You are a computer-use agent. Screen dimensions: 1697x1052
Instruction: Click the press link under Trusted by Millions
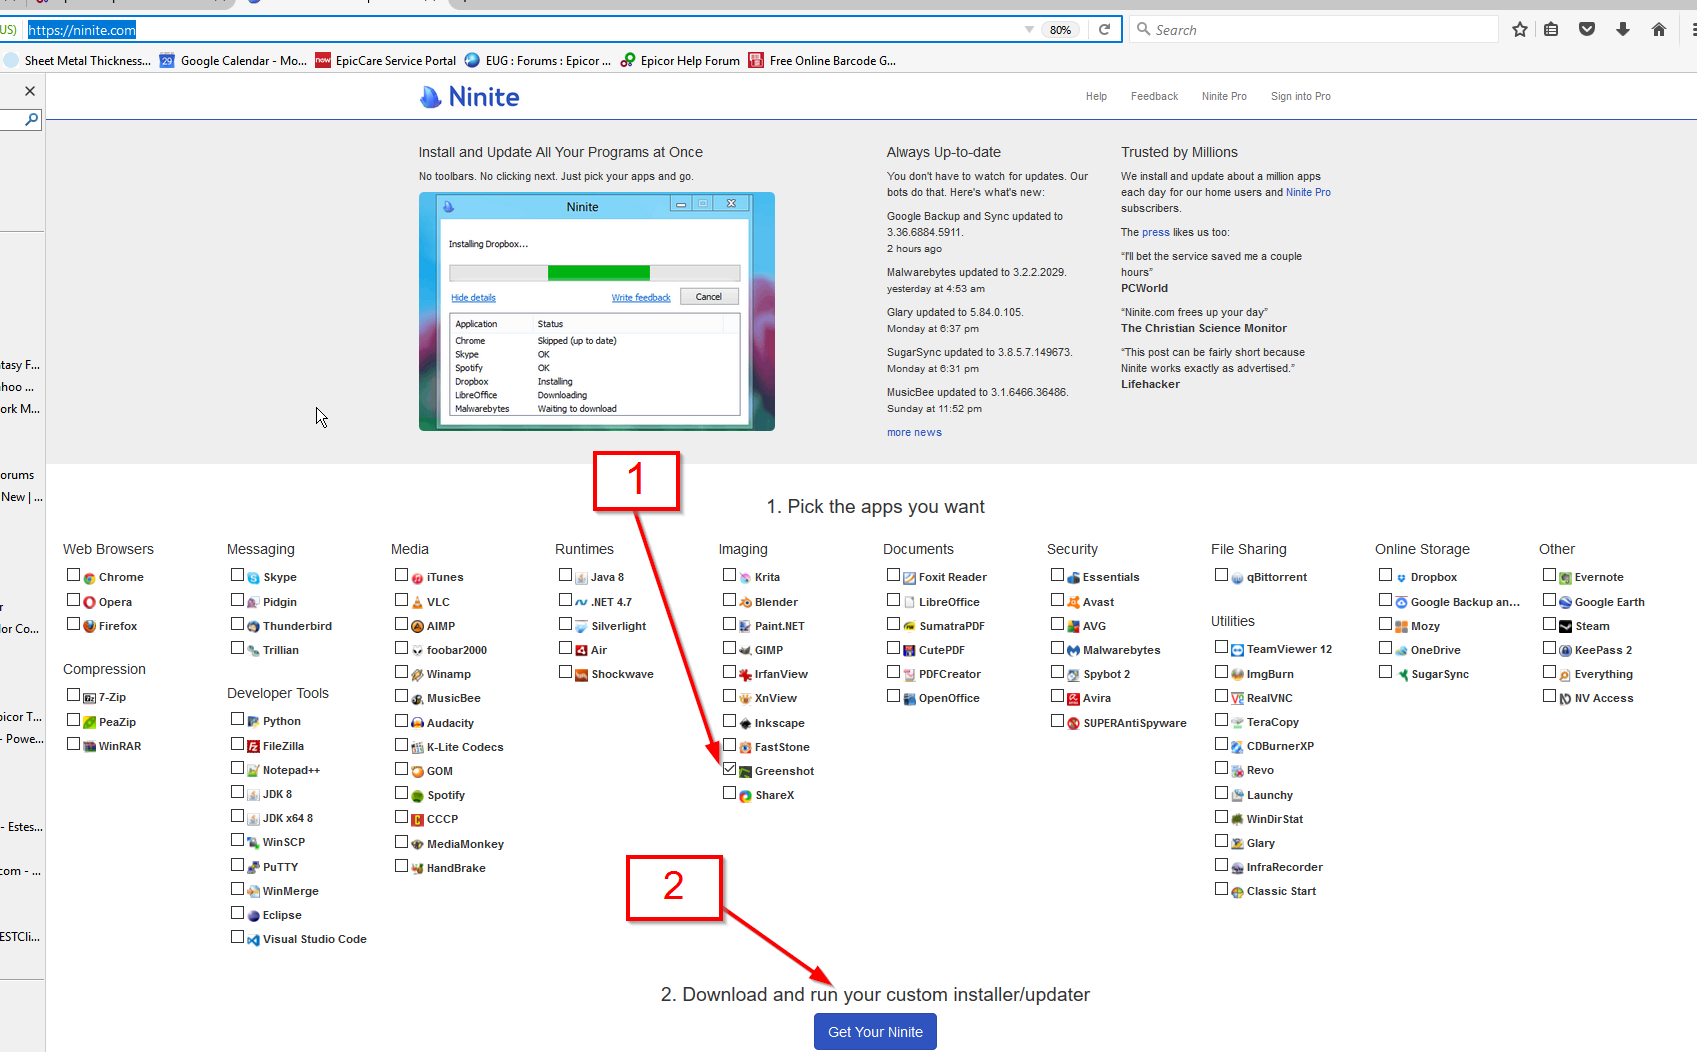[1156, 232]
